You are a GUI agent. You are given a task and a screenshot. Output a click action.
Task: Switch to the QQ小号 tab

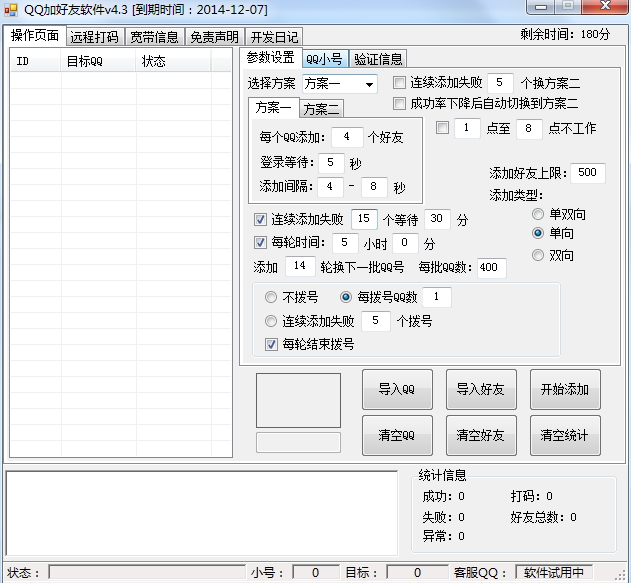(x=325, y=58)
